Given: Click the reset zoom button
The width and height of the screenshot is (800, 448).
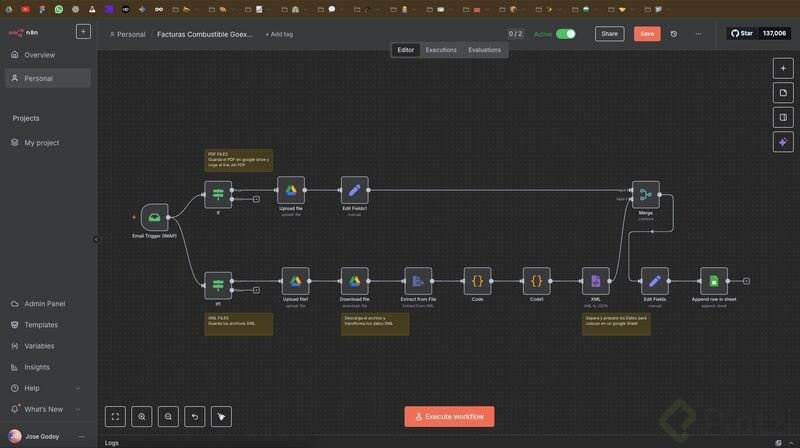Looking at the screenshot, I should pyautogui.click(x=195, y=417).
